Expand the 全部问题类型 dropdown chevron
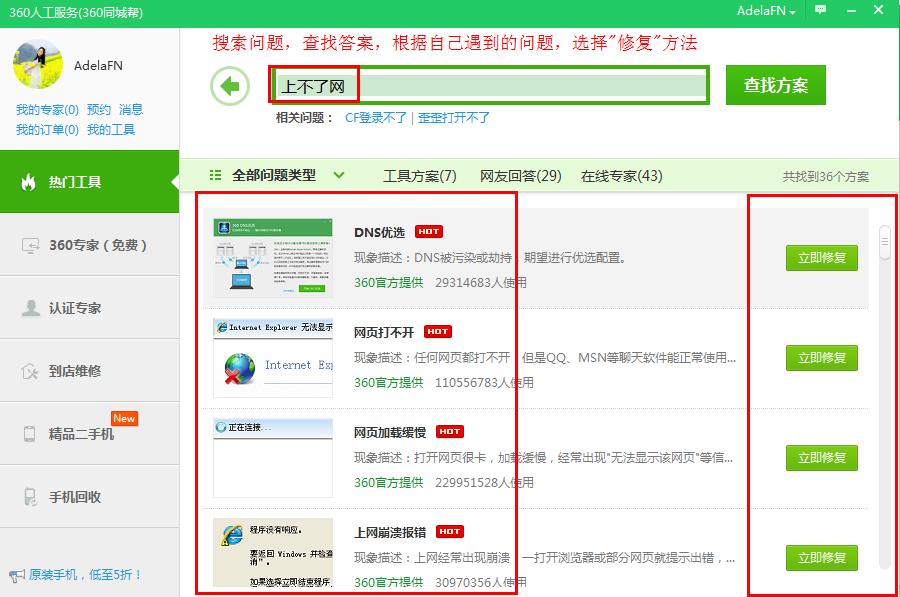This screenshot has height=597, width=900. pyautogui.click(x=339, y=175)
